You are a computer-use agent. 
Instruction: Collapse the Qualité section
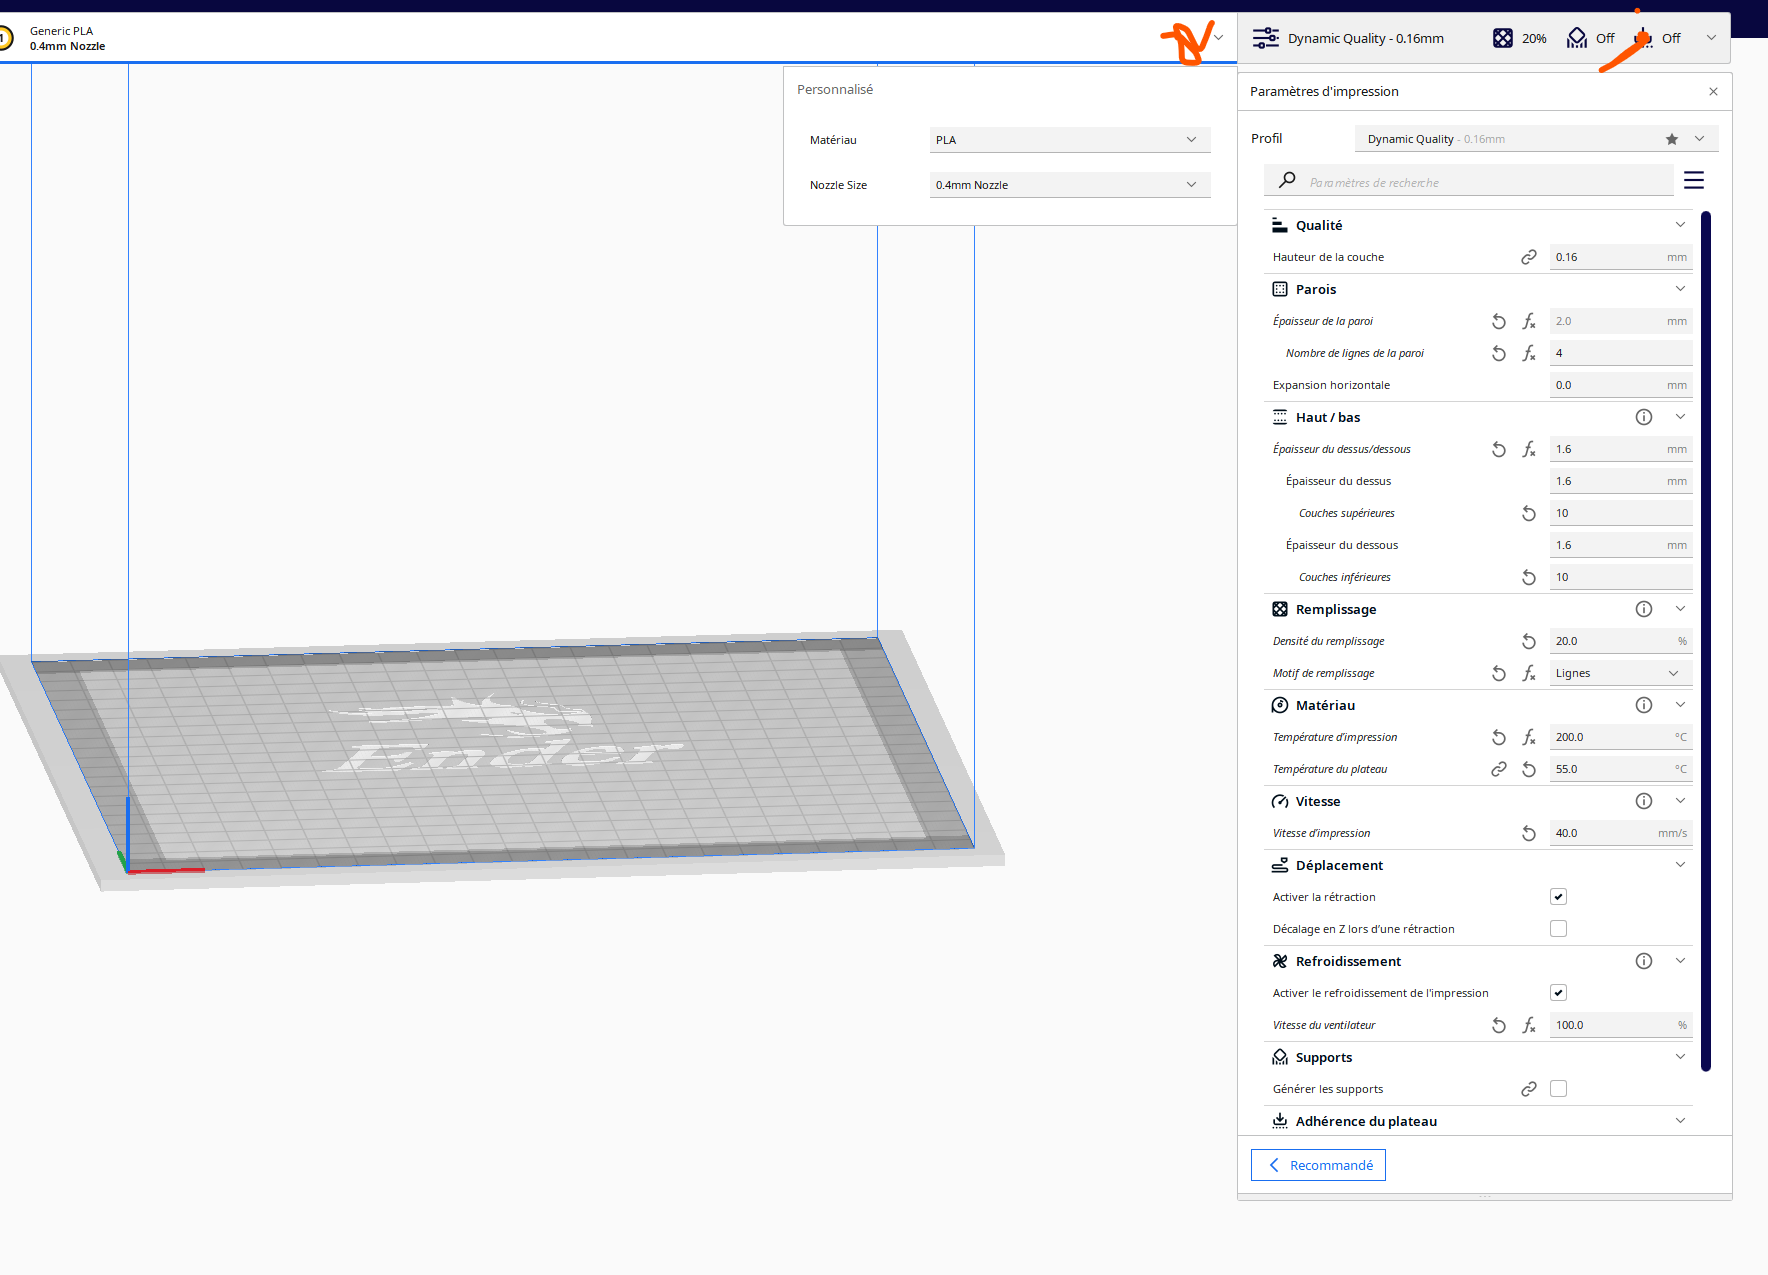point(1680,225)
